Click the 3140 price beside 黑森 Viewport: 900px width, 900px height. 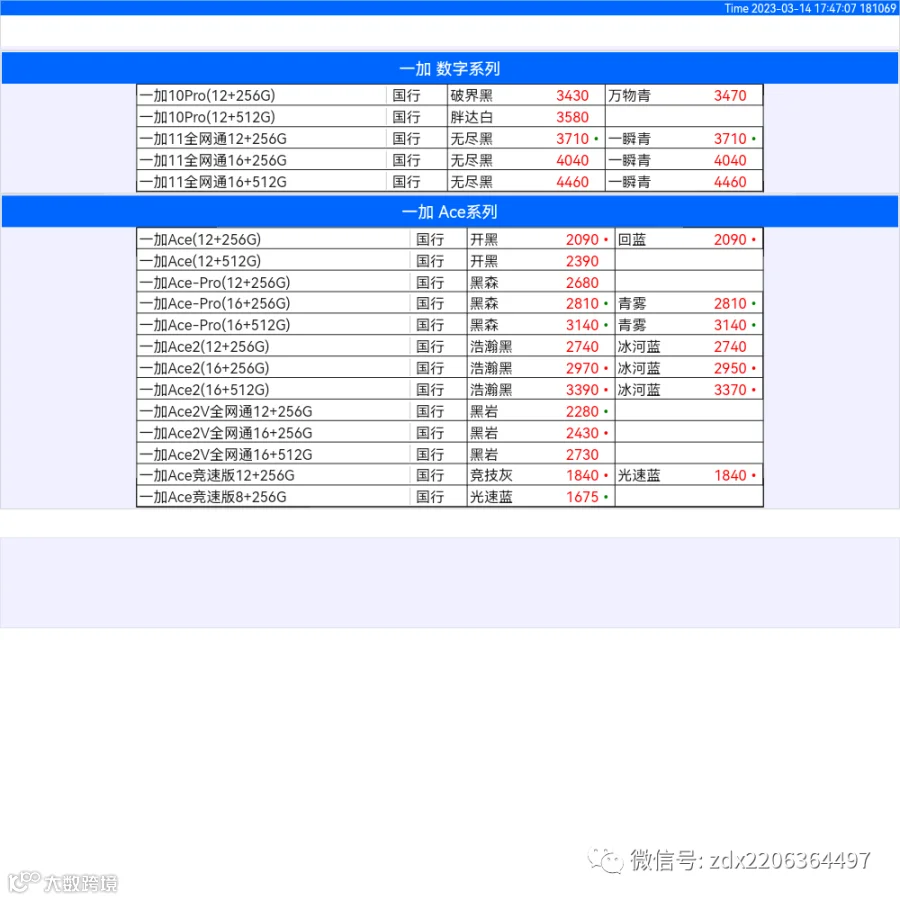point(582,325)
